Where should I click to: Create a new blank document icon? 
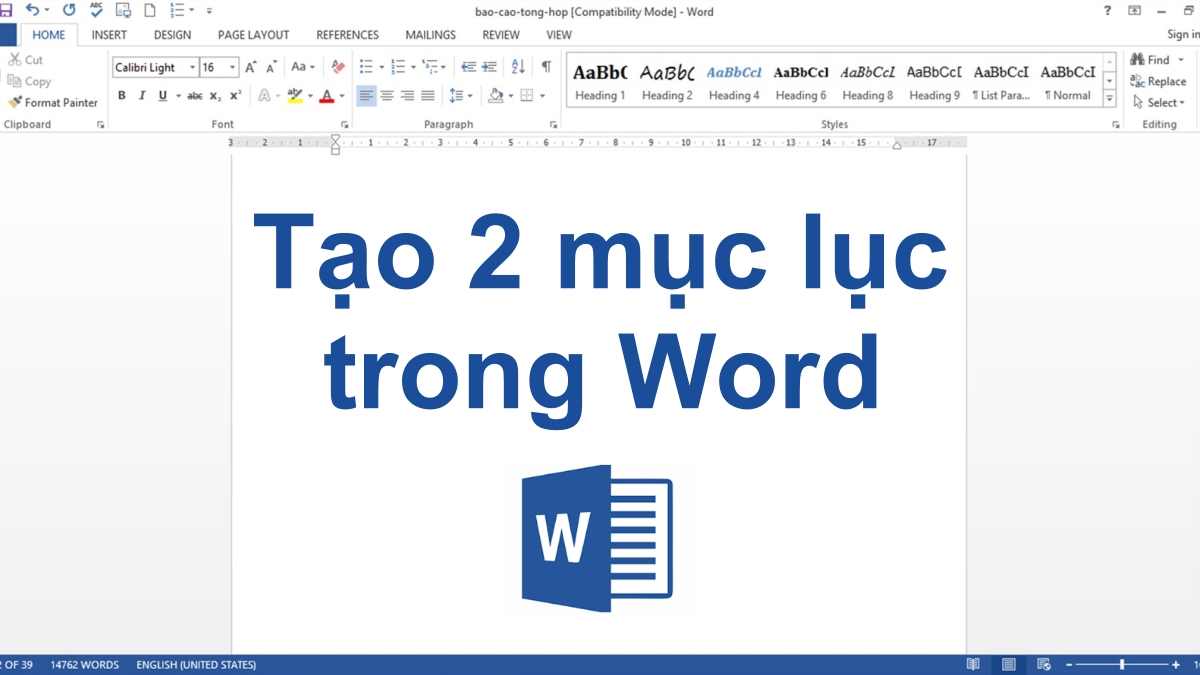pyautogui.click(x=150, y=10)
